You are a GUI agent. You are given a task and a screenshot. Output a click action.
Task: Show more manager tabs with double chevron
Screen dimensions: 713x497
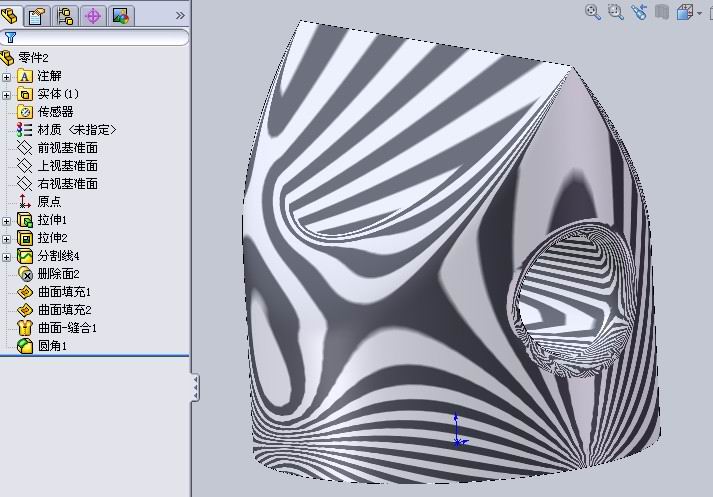[x=180, y=16]
